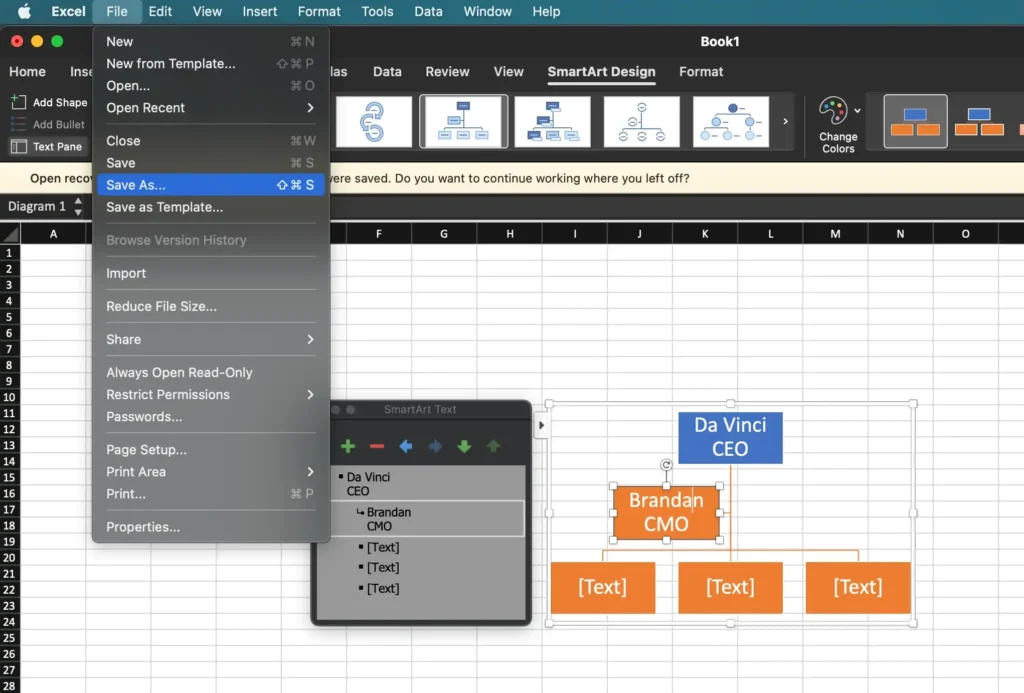Toggle Always Open Read-Only

[x=210, y=372]
